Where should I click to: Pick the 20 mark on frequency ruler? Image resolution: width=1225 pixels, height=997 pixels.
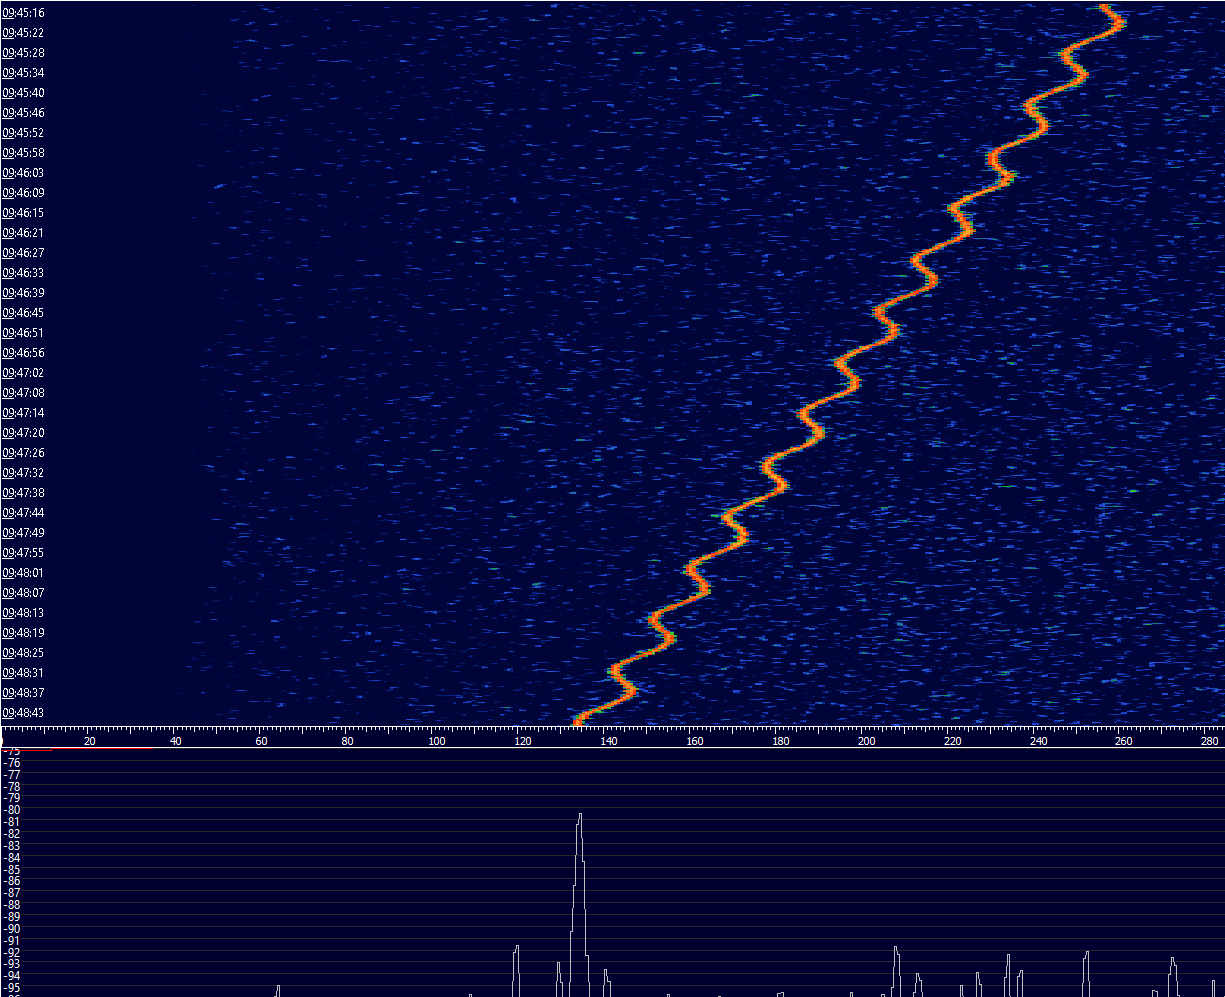click(90, 741)
